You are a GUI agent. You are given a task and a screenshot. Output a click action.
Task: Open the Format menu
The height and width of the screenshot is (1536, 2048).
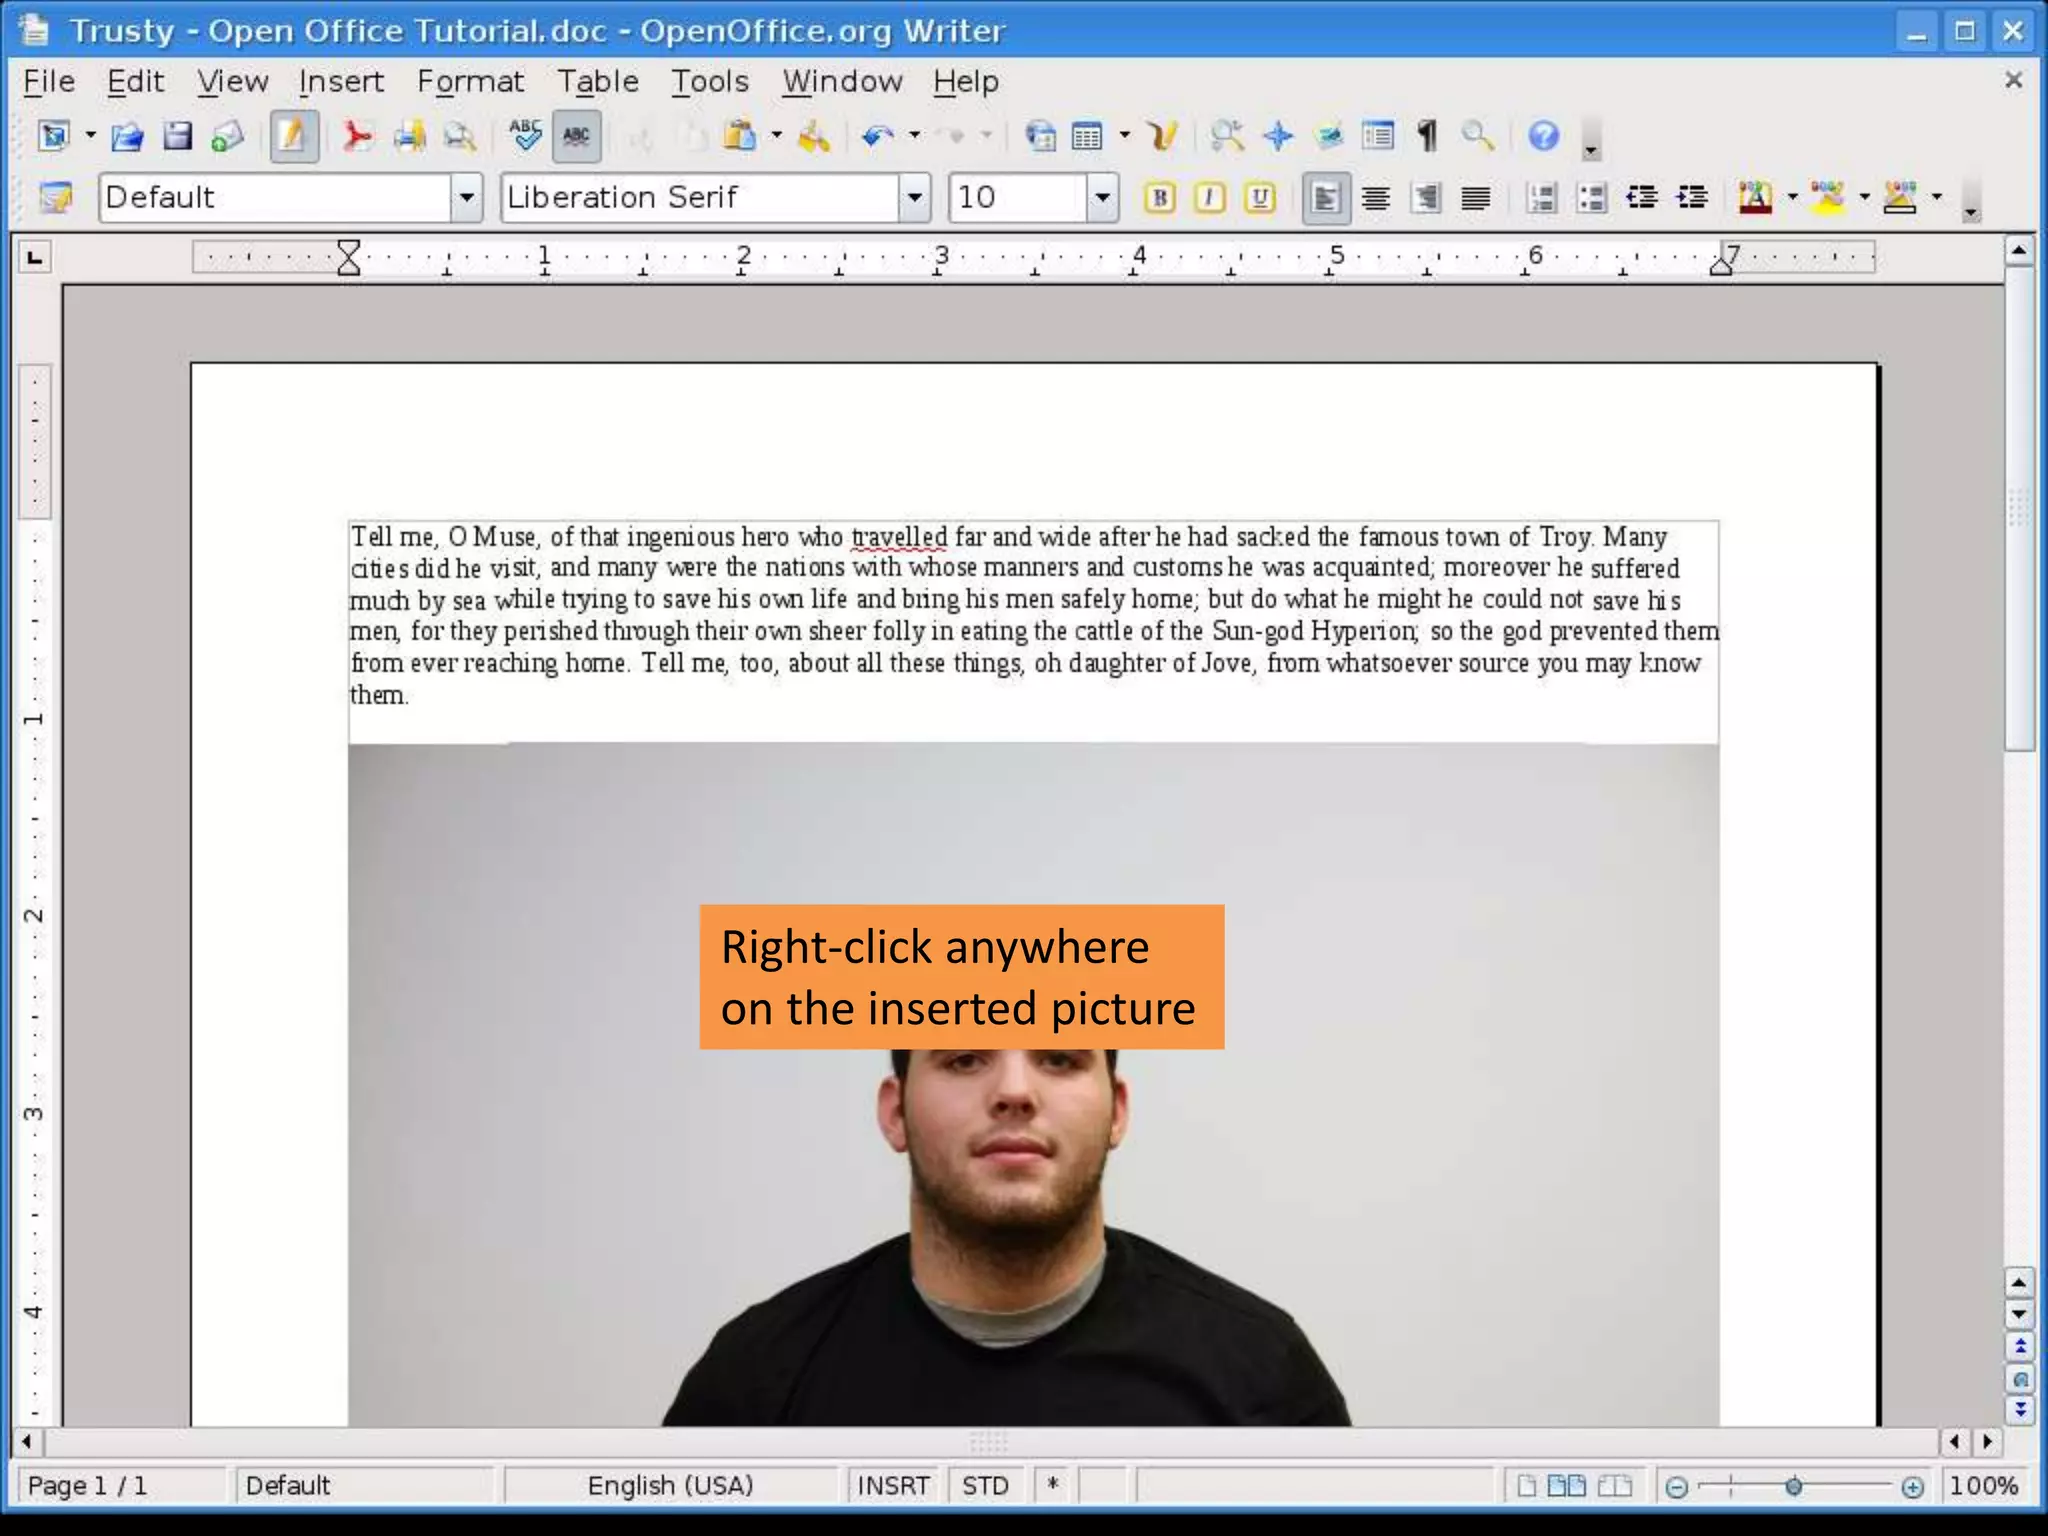pos(470,81)
